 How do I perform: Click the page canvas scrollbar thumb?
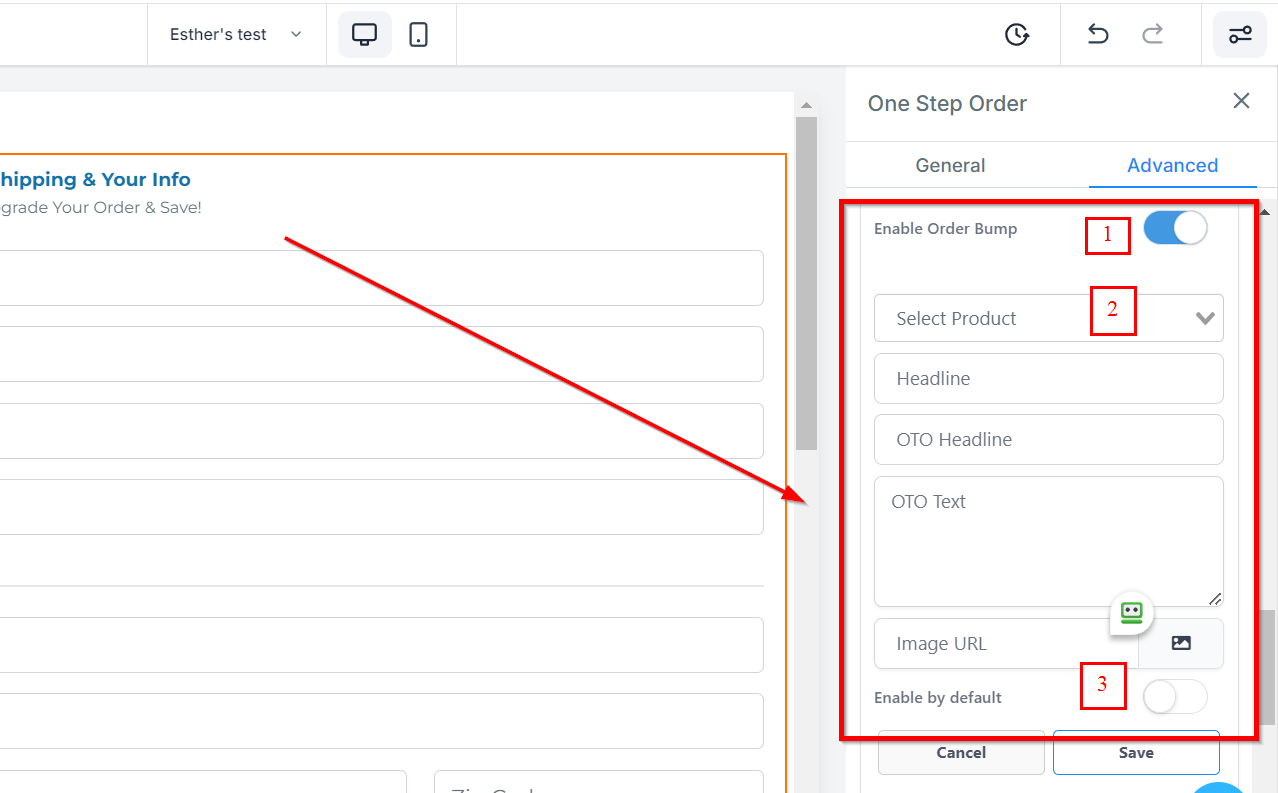[807, 283]
